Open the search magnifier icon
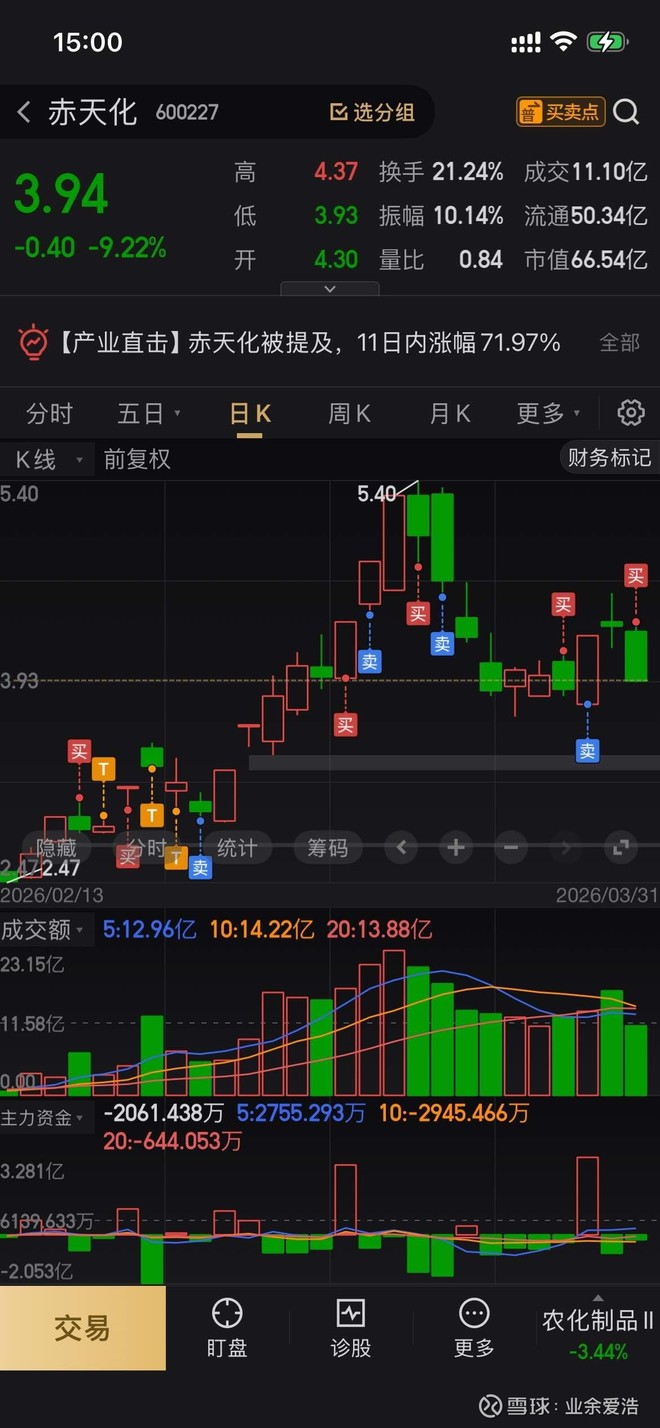Screen dimensions: 660x1428 coord(626,112)
